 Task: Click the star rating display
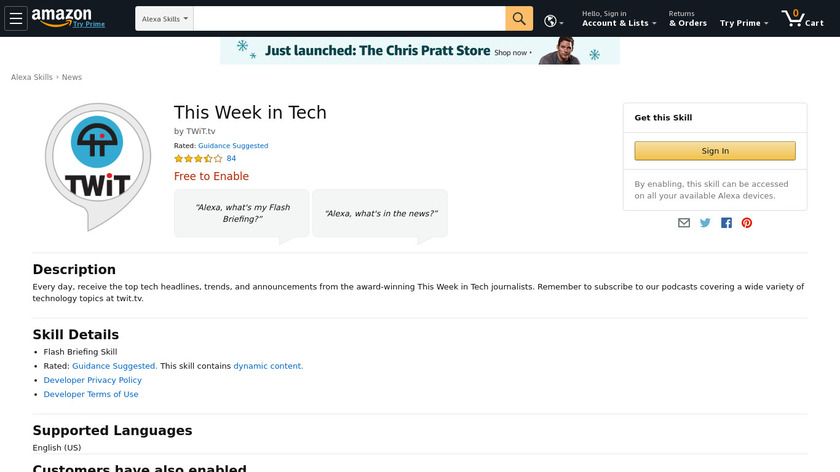pos(198,158)
